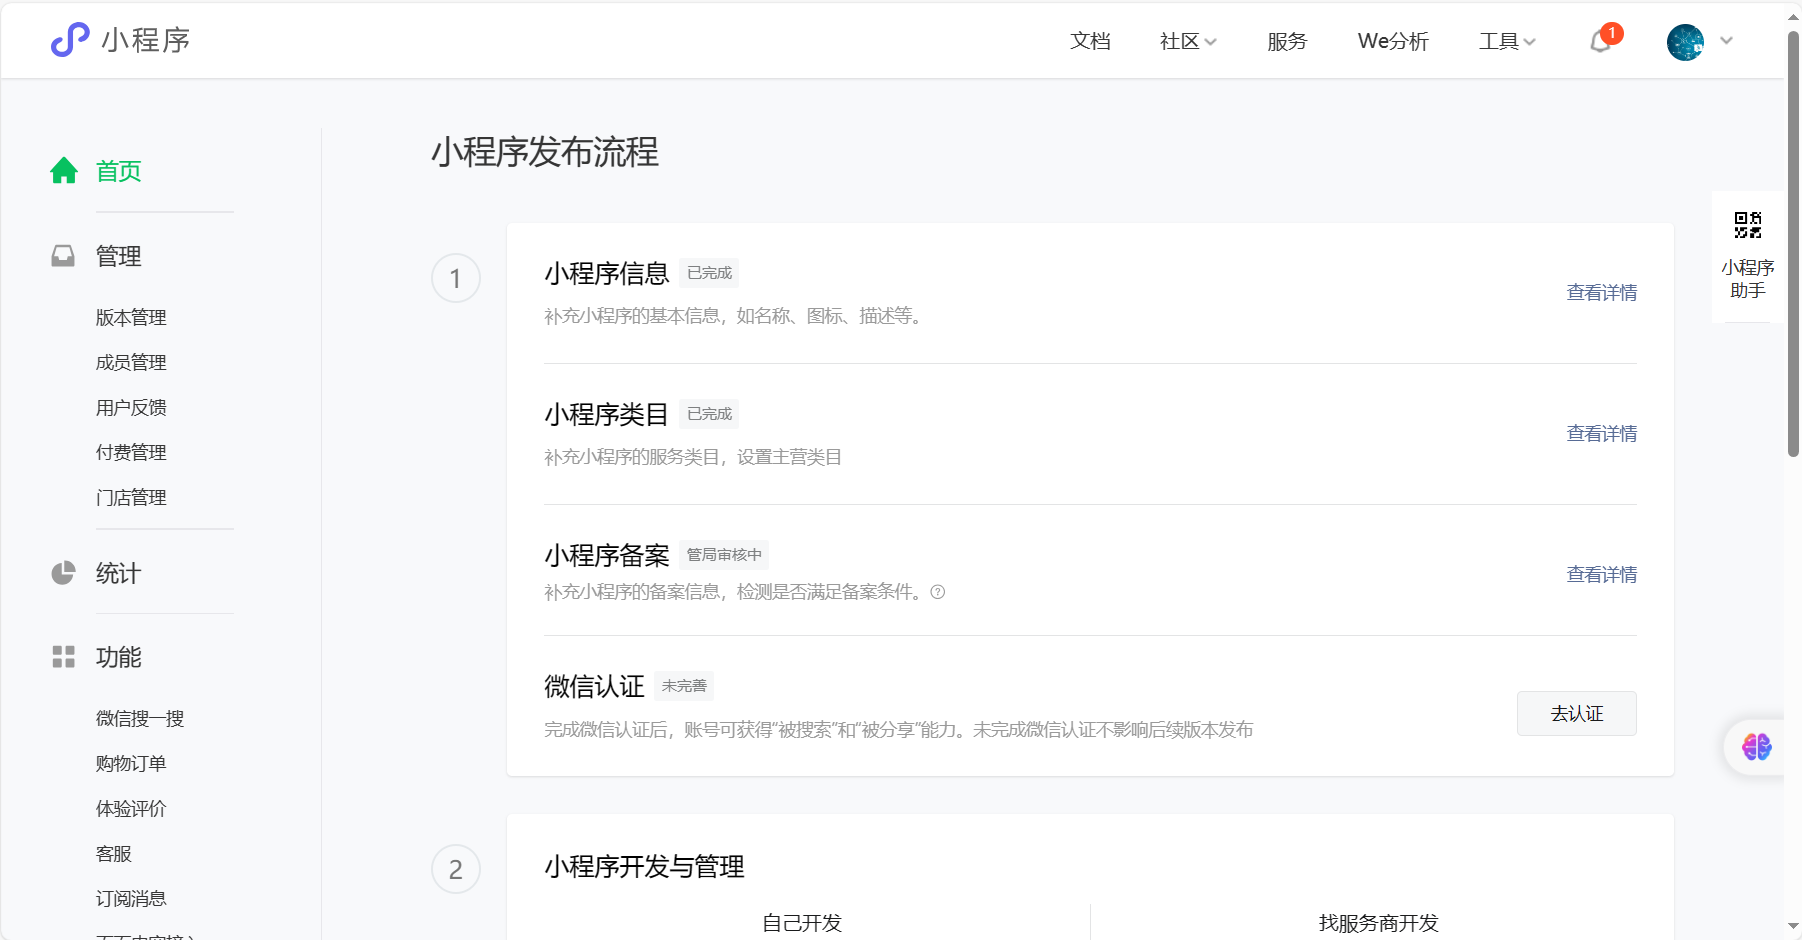This screenshot has height=940, width=1802.
Task: Click the scrollbar down arrow
Action: (1794, 927)
